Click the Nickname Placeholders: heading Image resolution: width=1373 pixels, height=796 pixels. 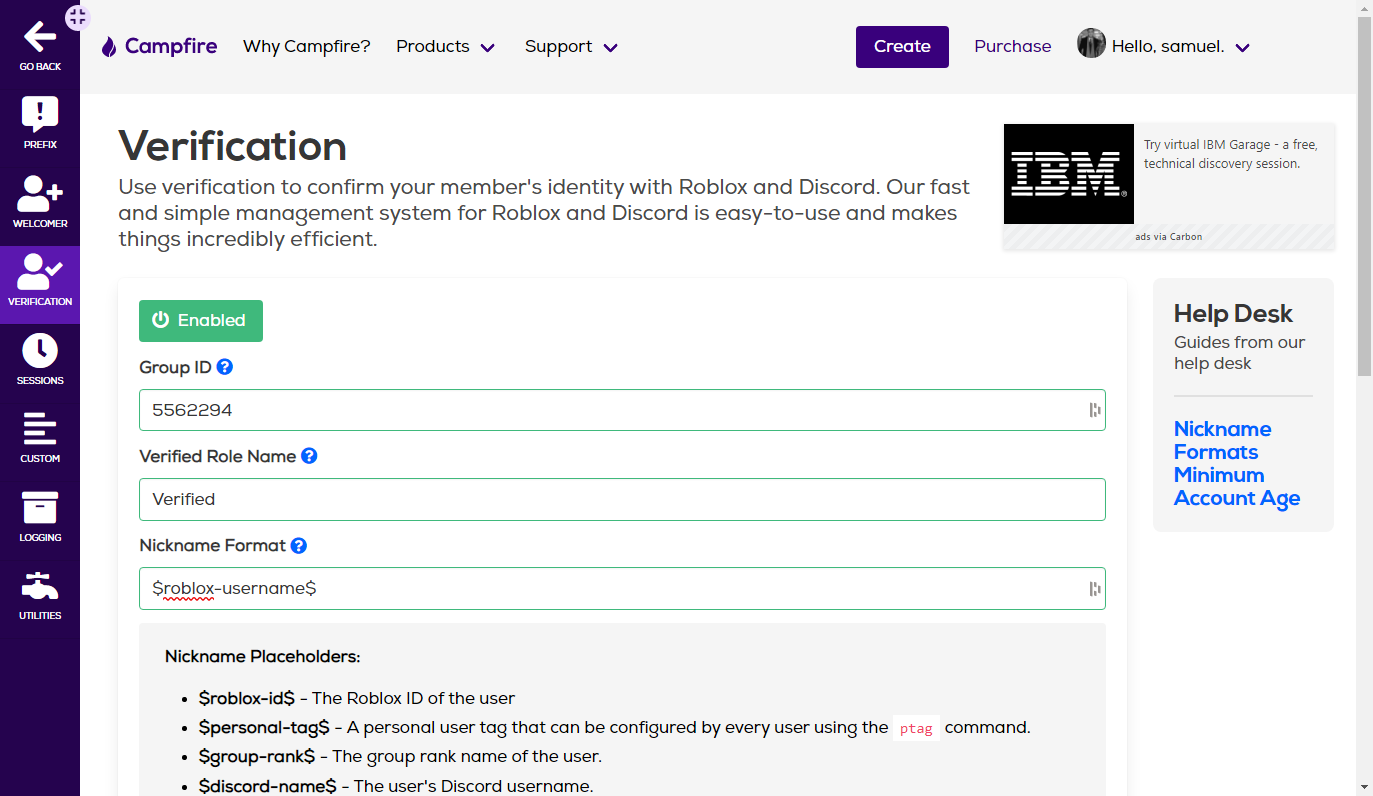[262, 657]
